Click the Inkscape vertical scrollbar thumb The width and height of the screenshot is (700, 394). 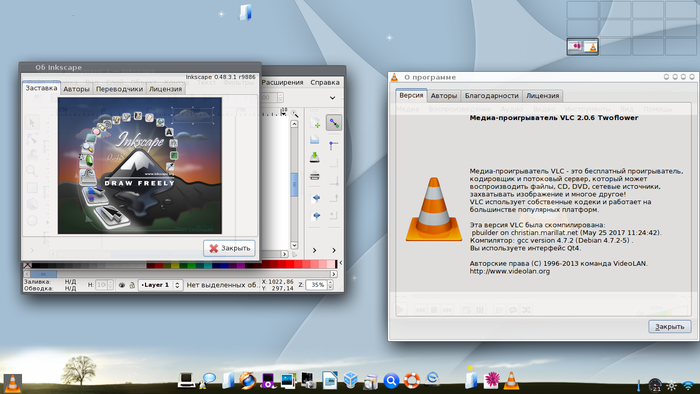[x=294, y=184]
